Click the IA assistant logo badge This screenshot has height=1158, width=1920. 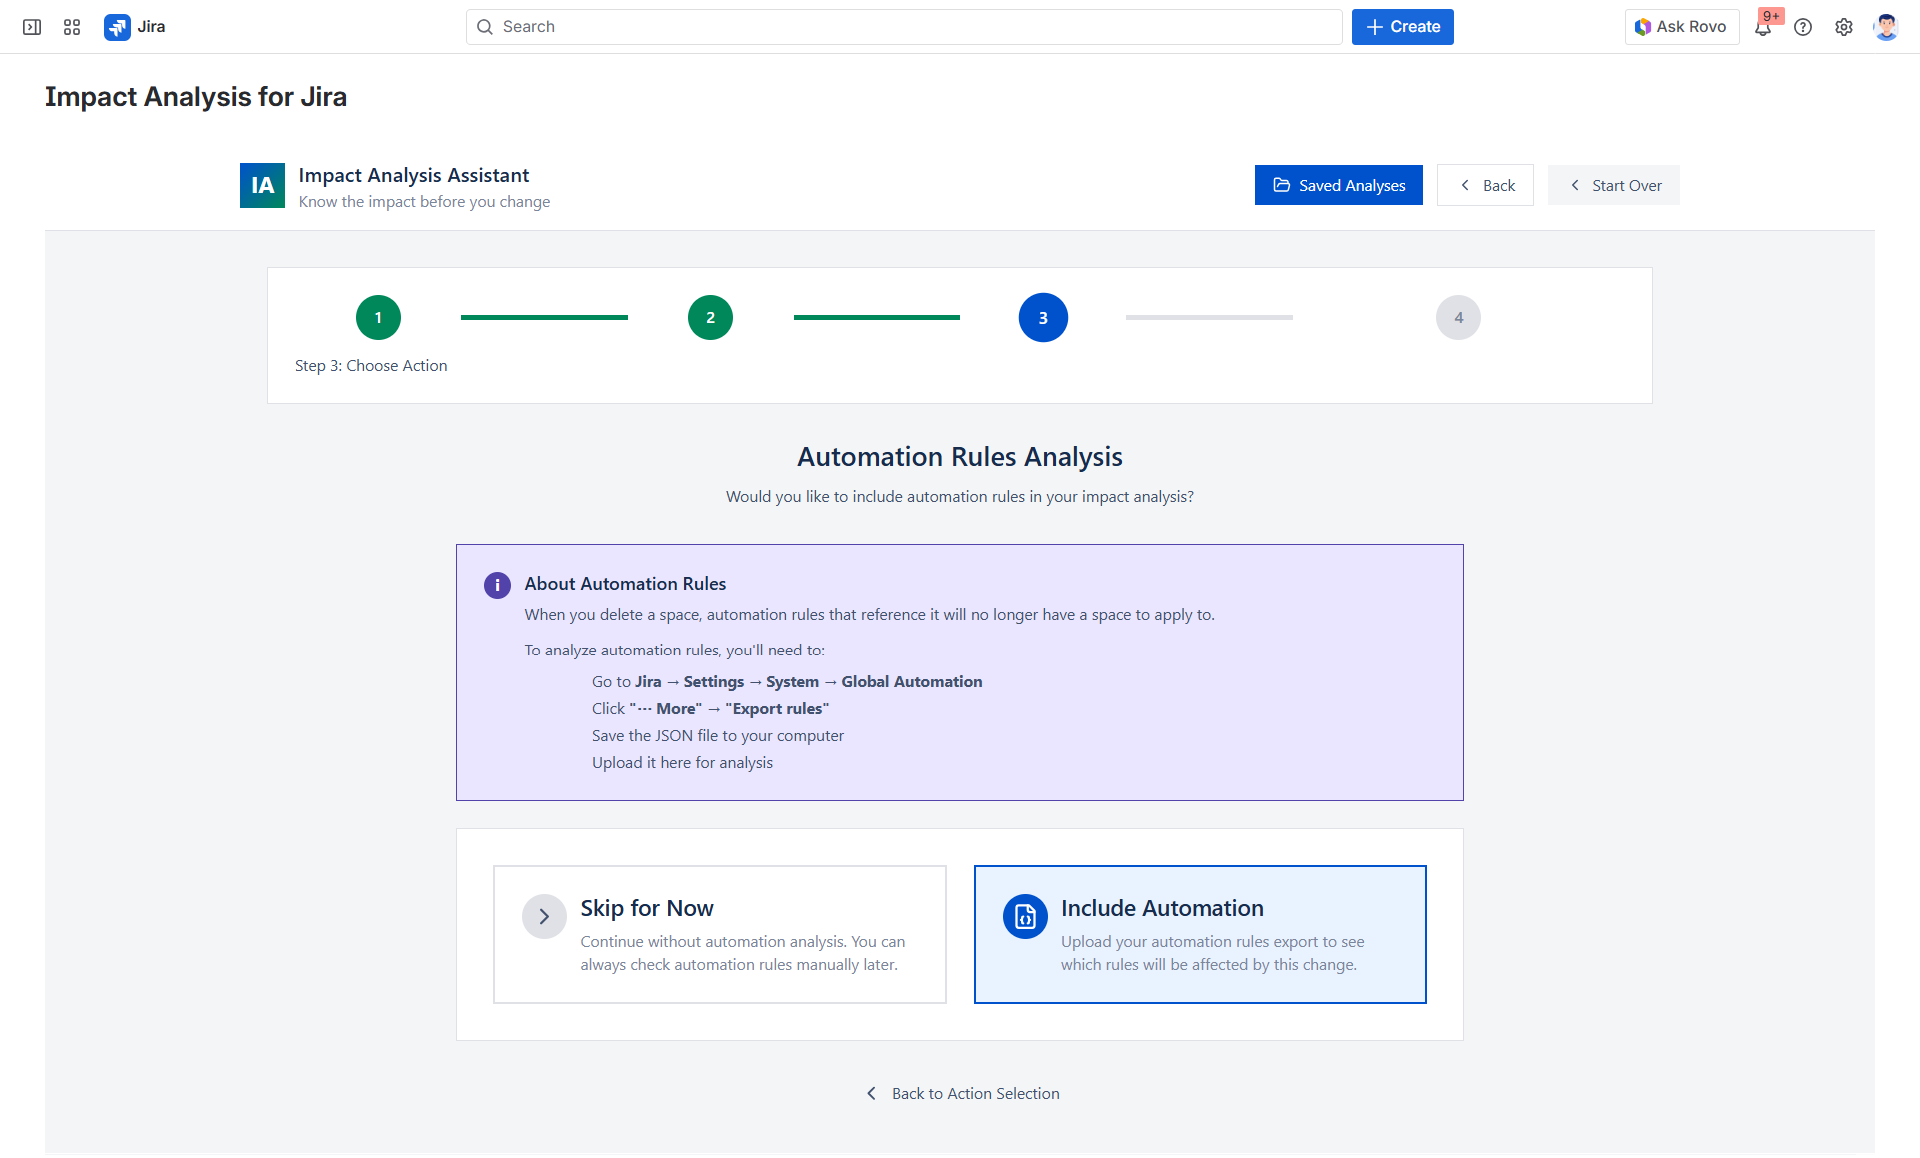262,185
